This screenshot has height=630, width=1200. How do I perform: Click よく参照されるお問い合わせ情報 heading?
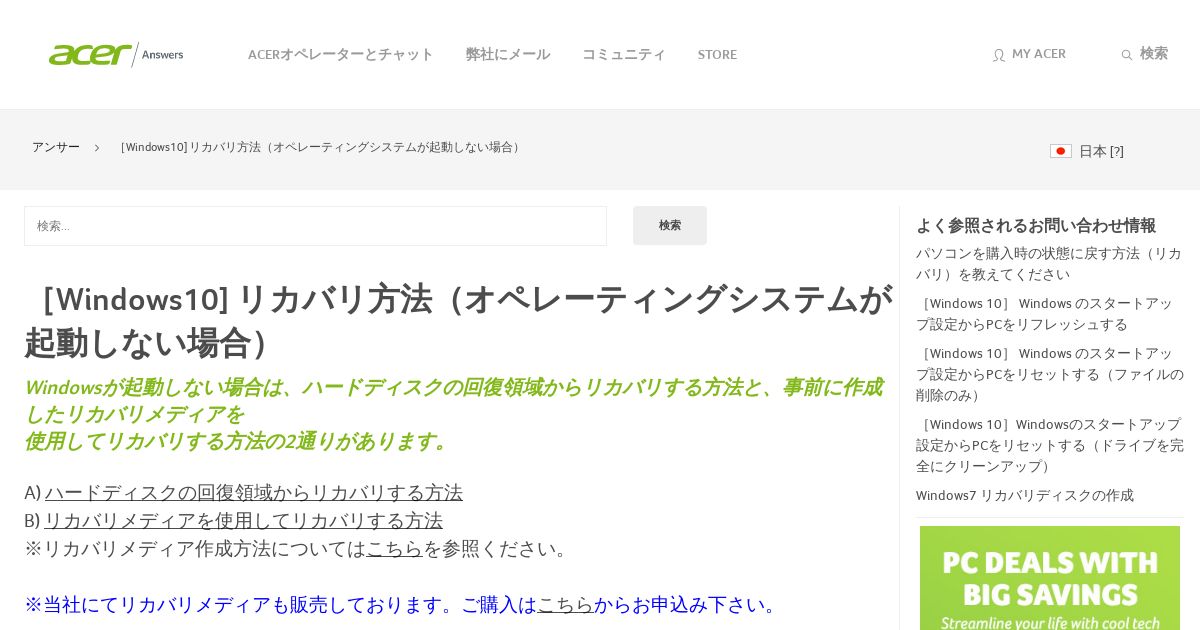click(1036, 226)
